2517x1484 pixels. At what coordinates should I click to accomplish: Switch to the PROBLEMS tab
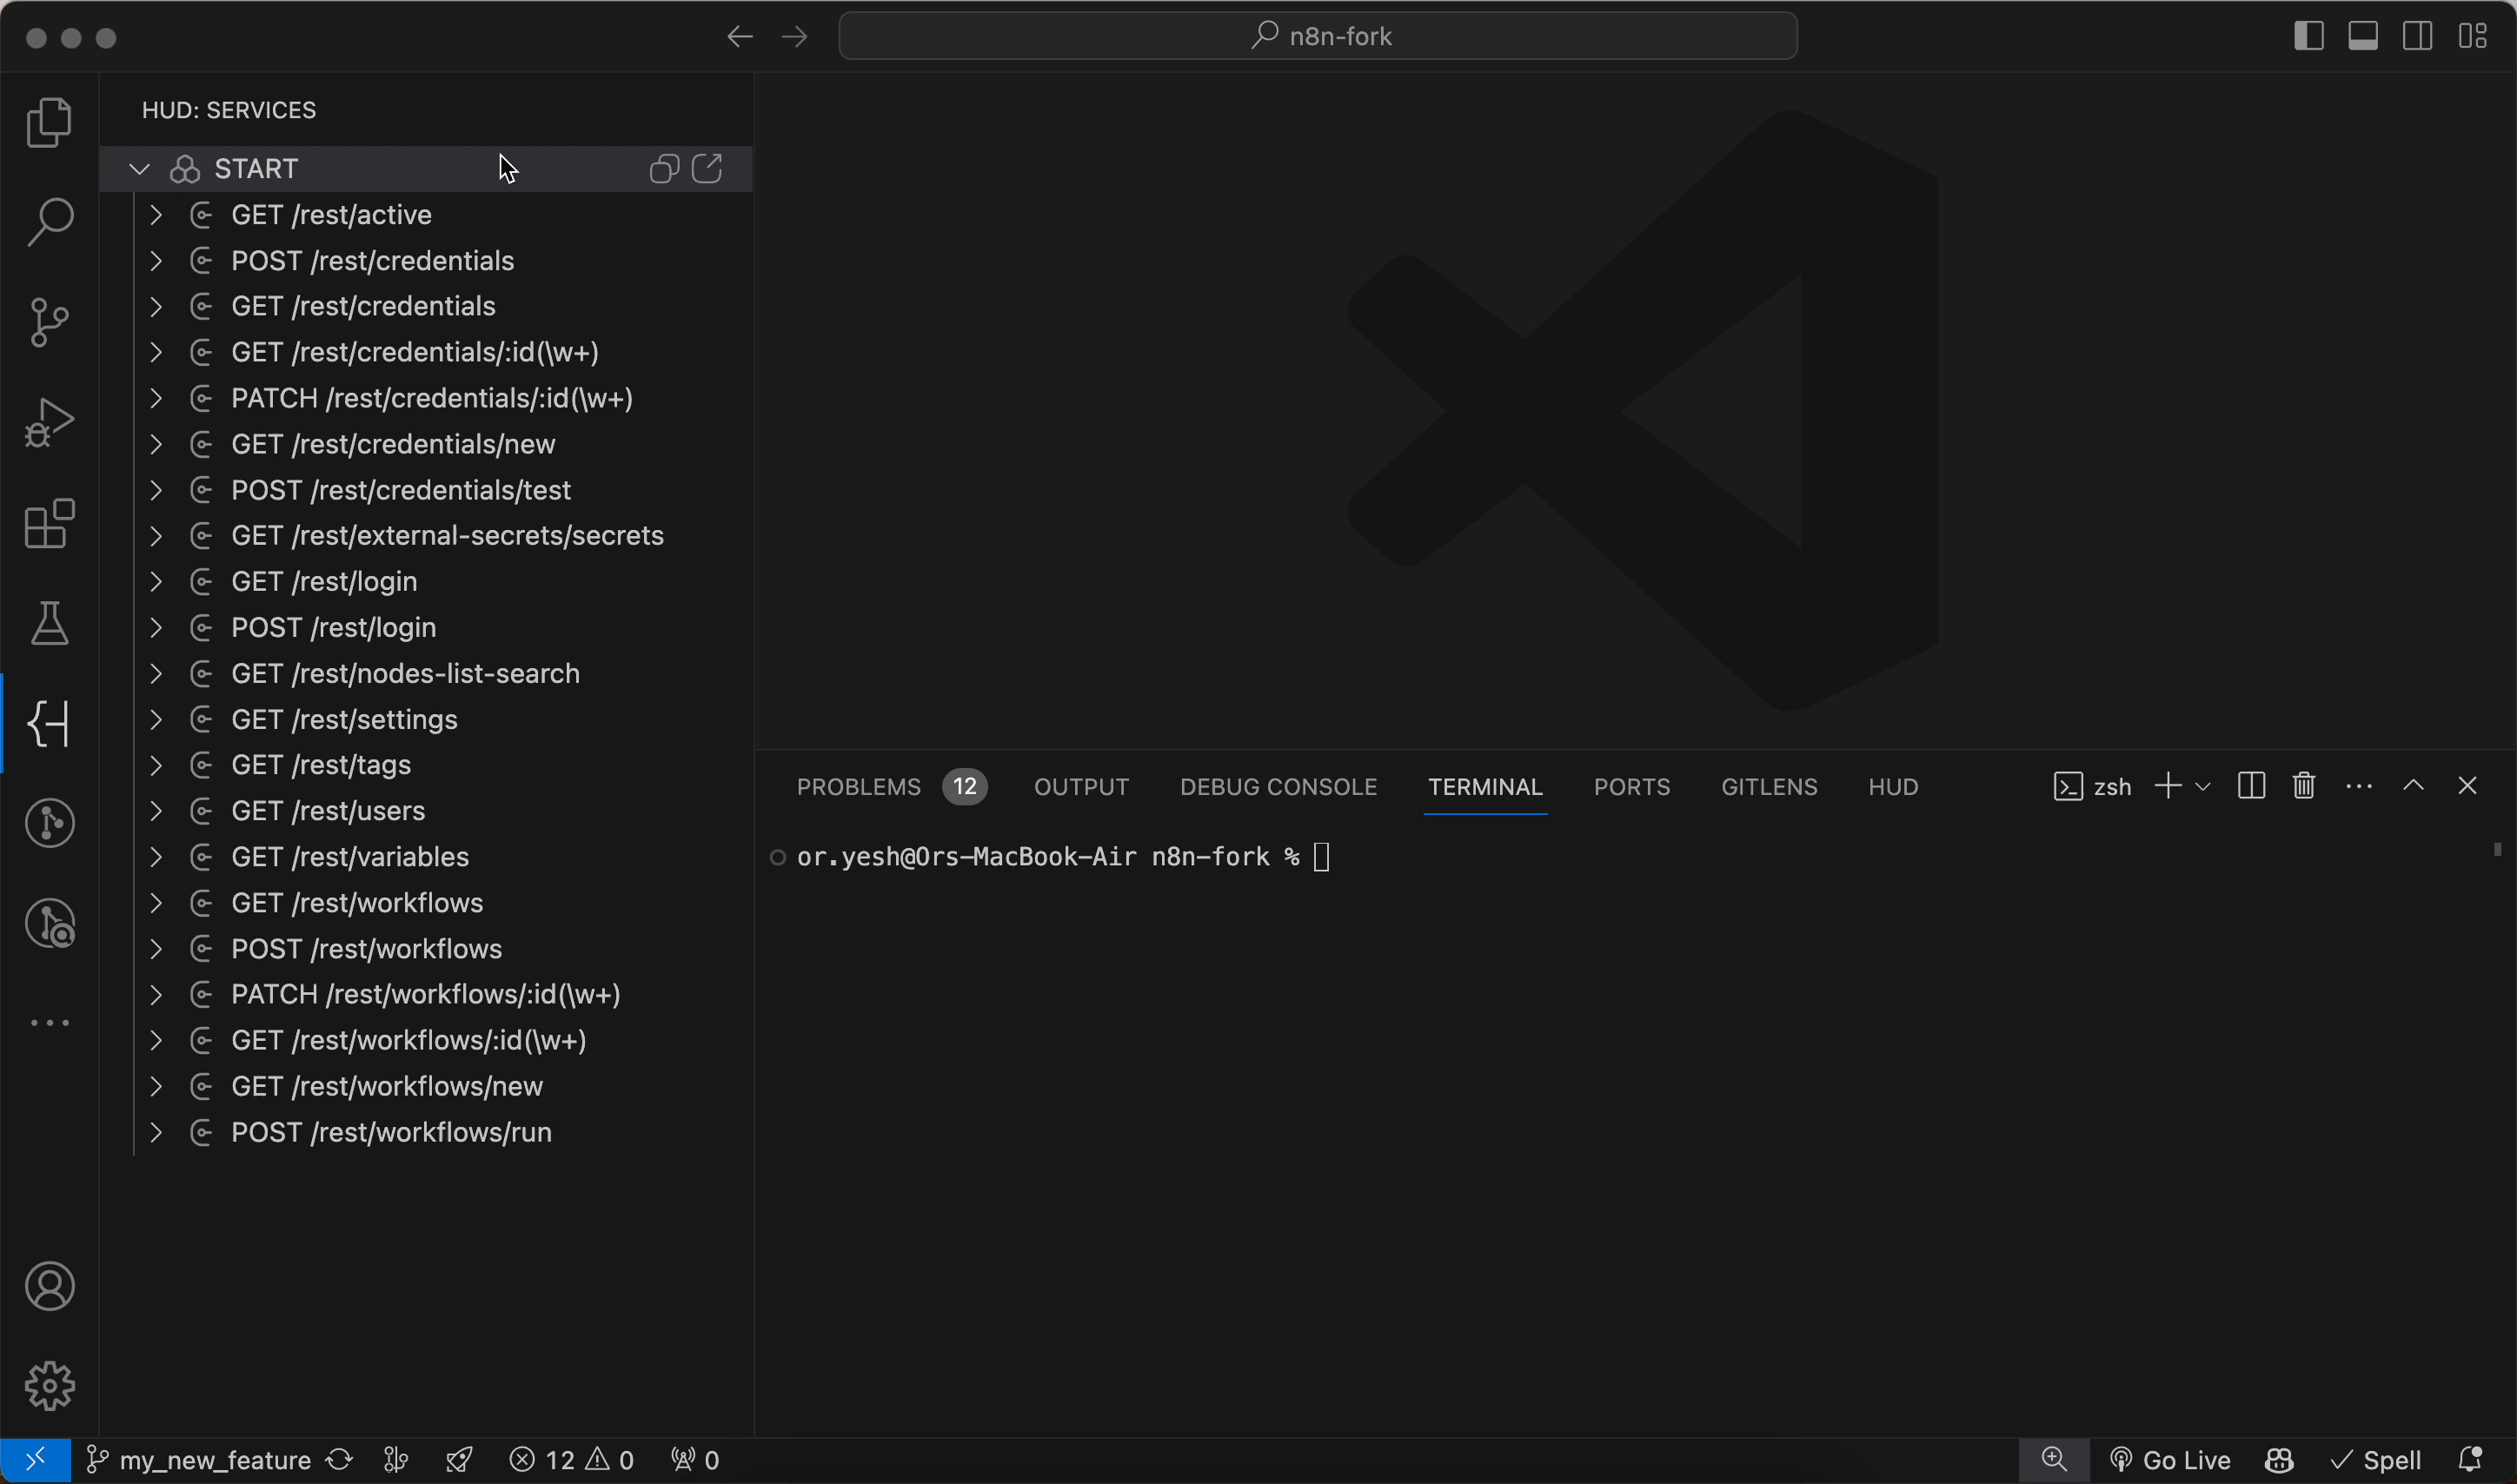click(858, 787)
